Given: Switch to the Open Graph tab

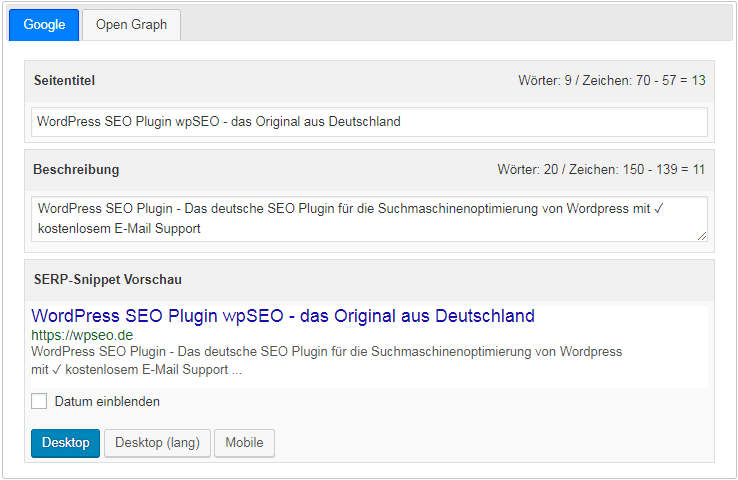Looking at the screenshot, I should coord(131,25).
